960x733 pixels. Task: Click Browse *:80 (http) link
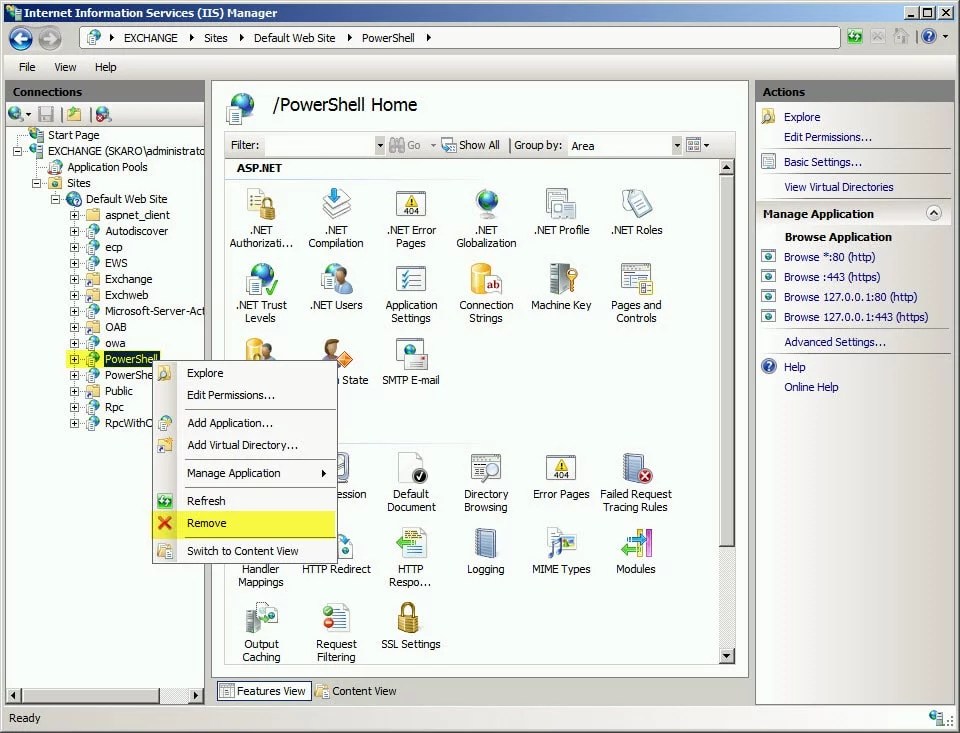[x=829, y=257]
